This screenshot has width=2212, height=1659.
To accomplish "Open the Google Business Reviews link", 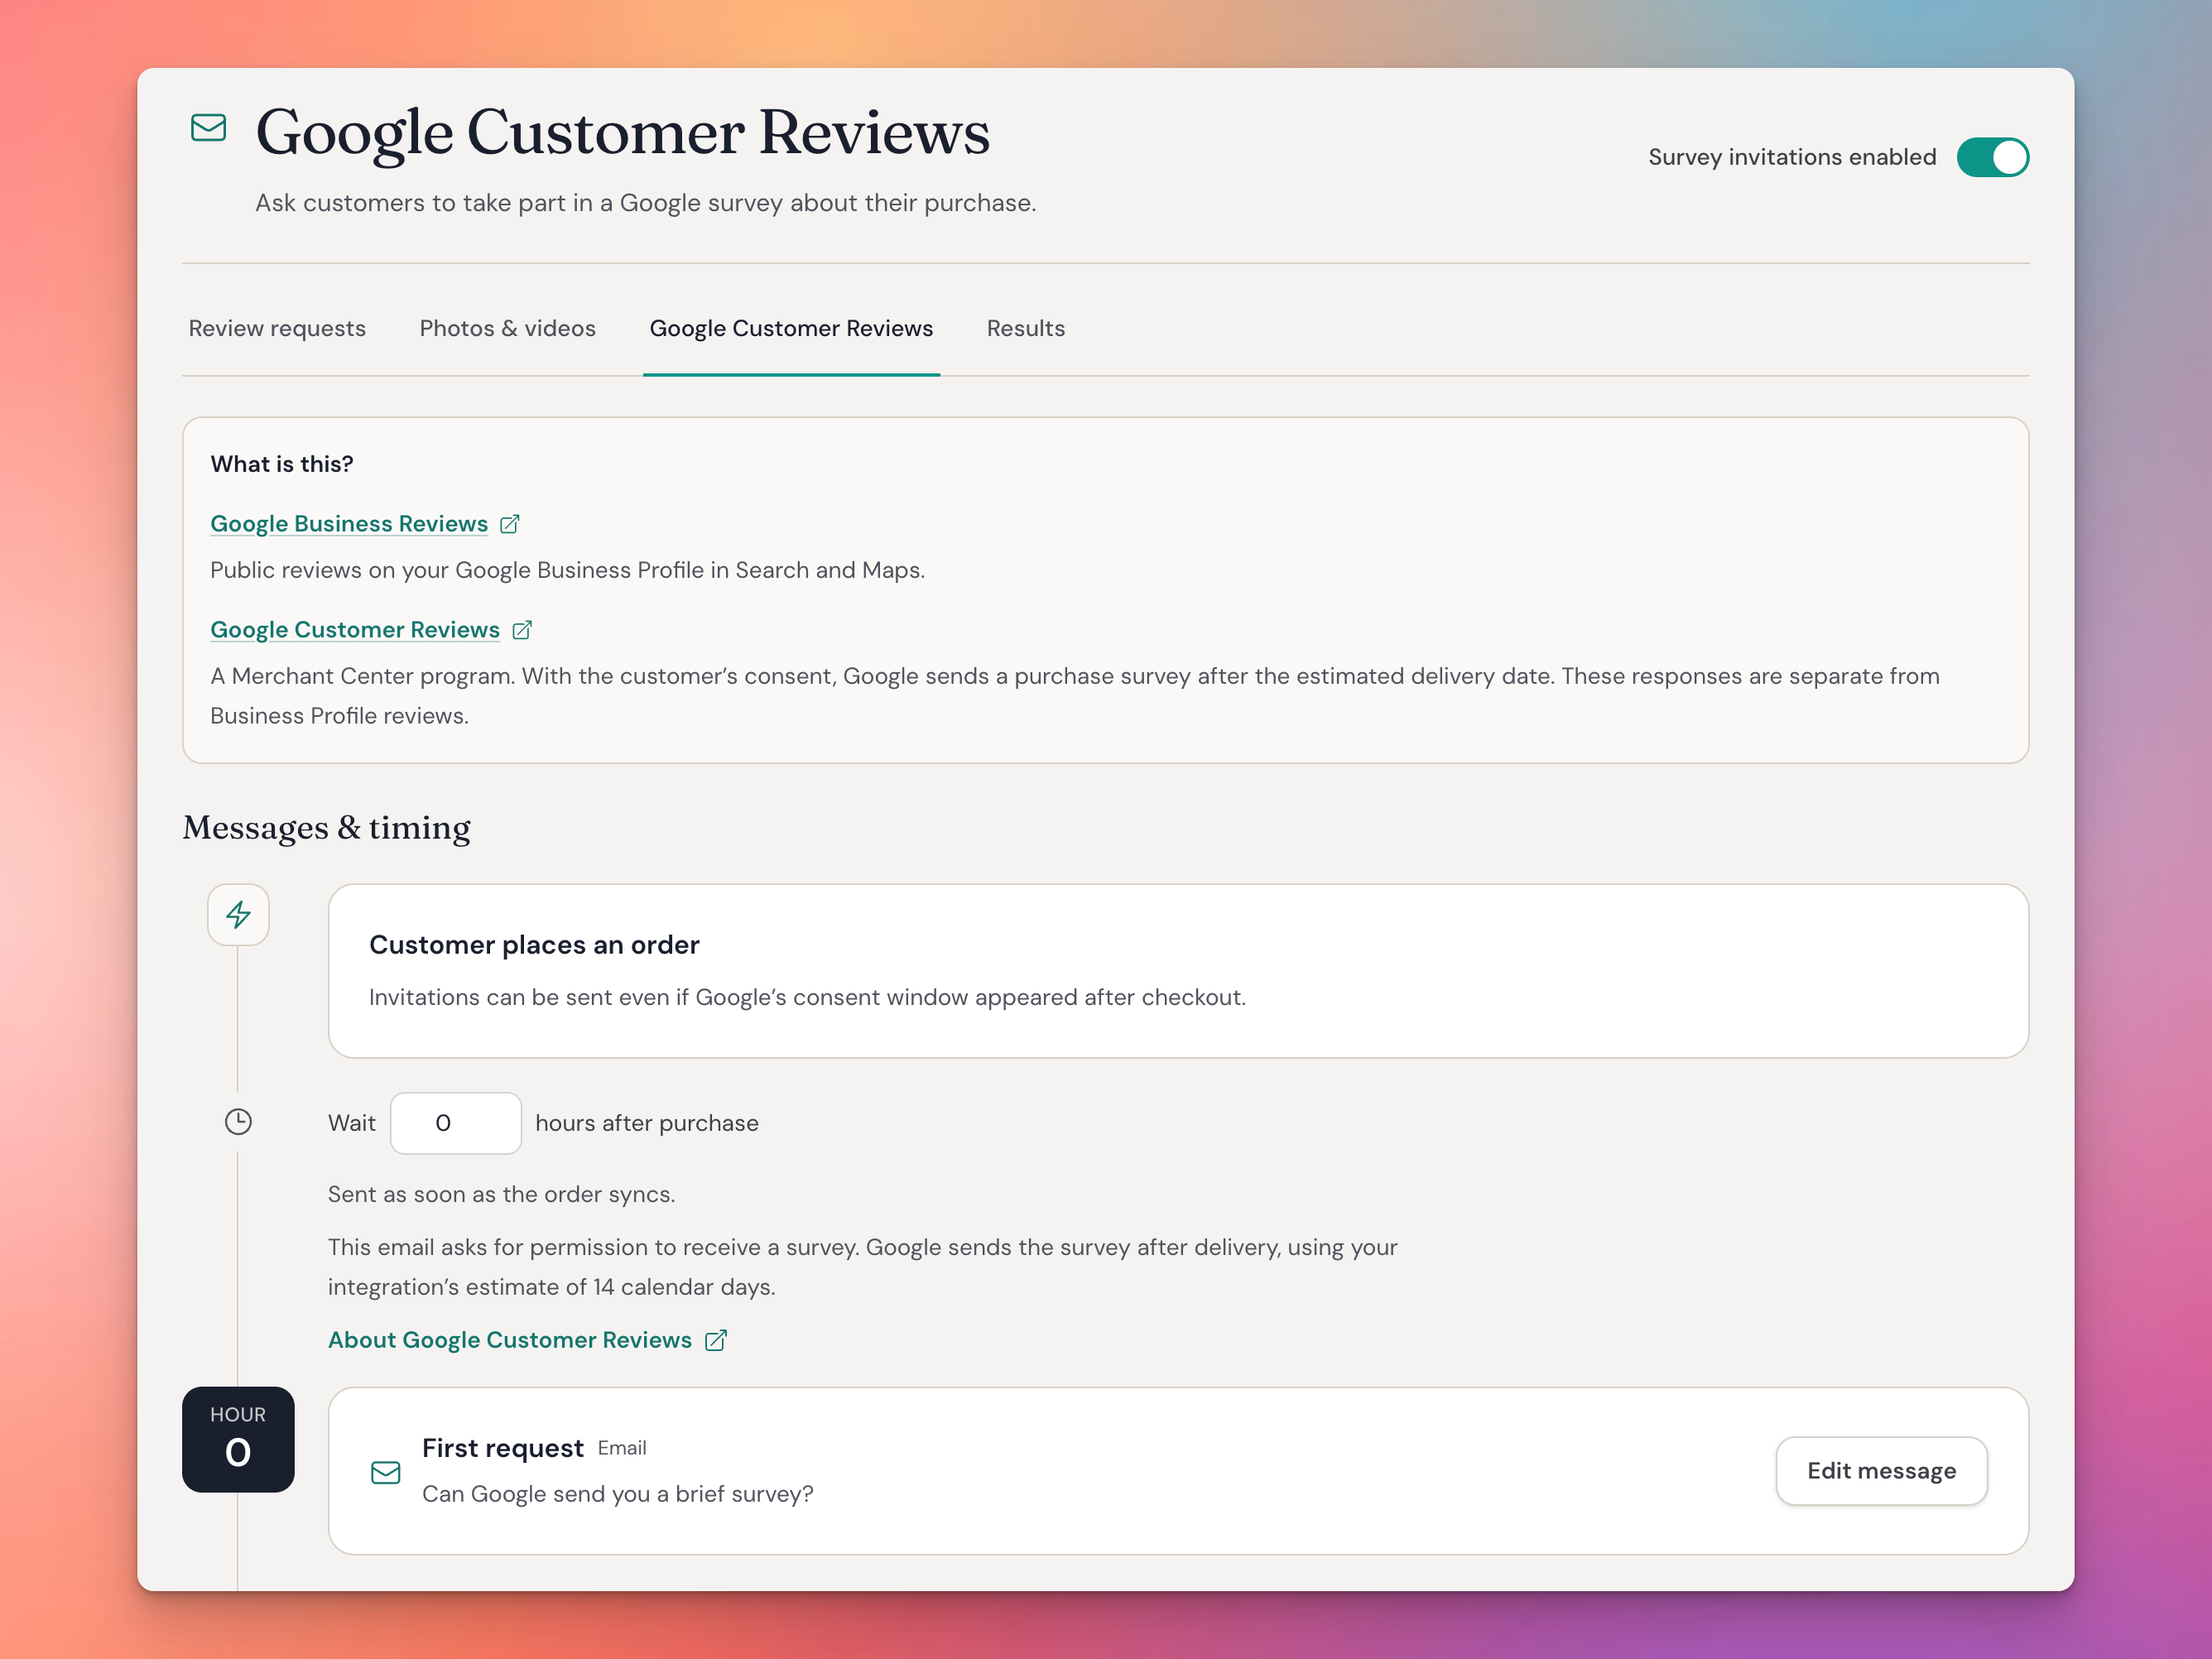I will pyautogui.click(x=349, y=524).
